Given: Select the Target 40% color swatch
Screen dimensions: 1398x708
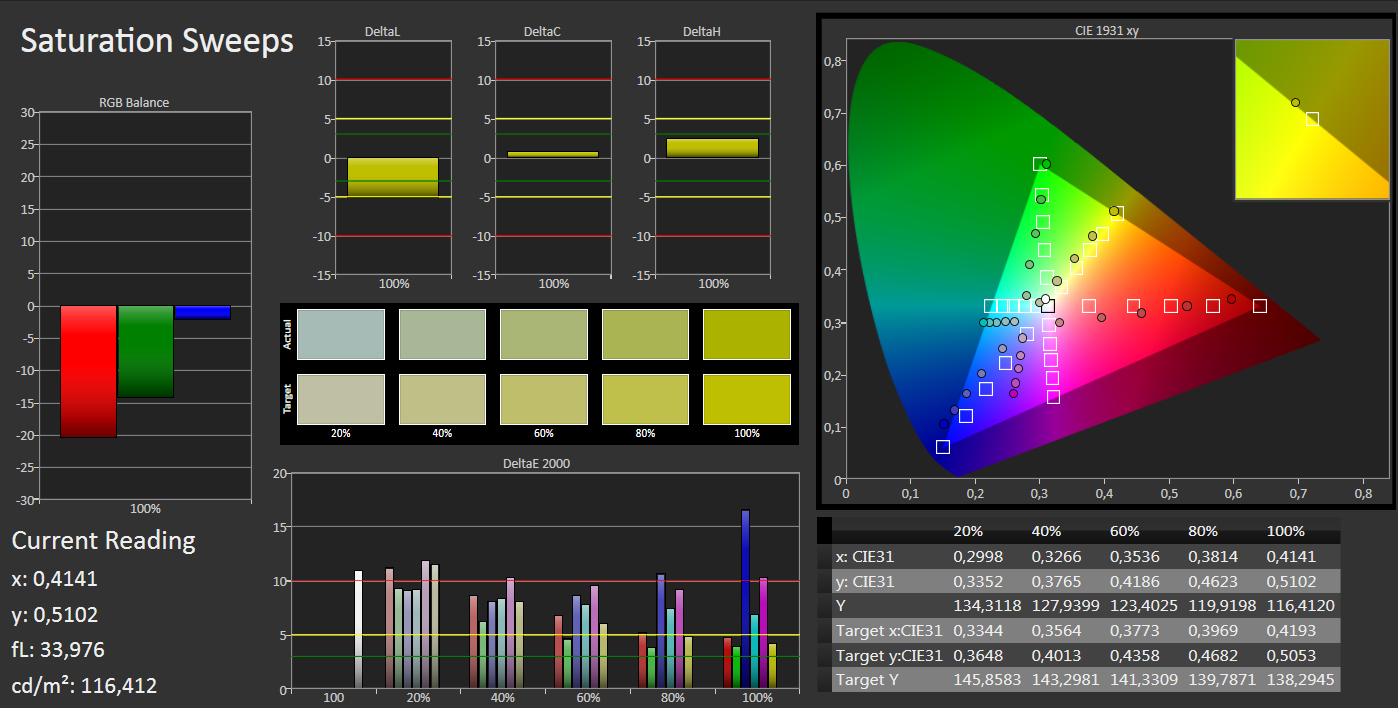Looking at the screenshot, I should coord(442,399).
